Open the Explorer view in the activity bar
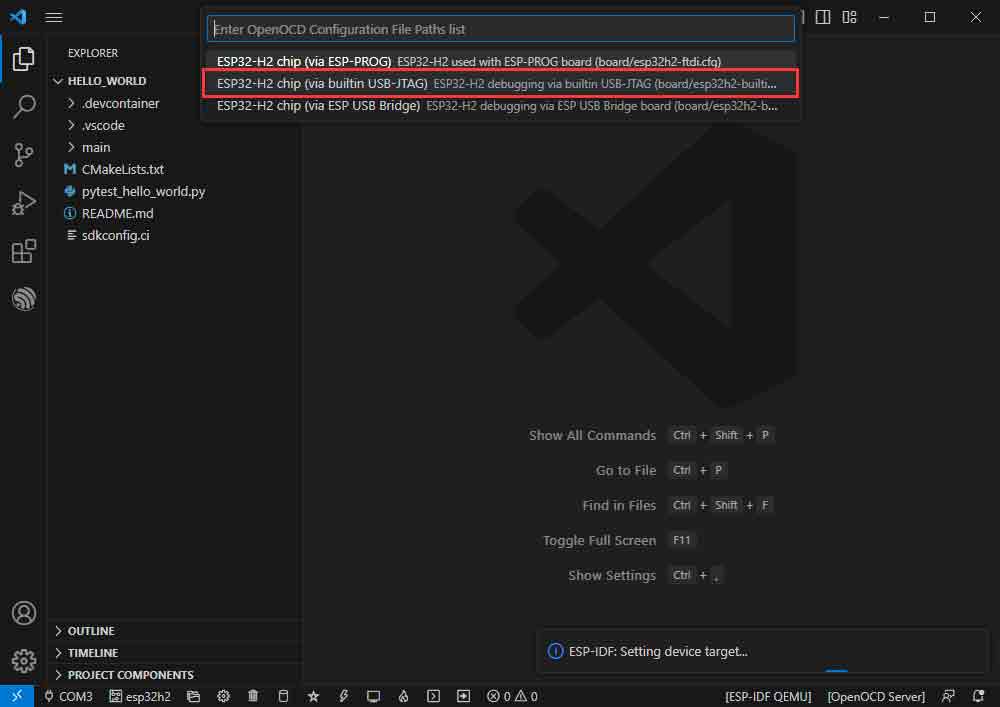Viewport: 1000px width, 707px height. click(x=24, y=59)
